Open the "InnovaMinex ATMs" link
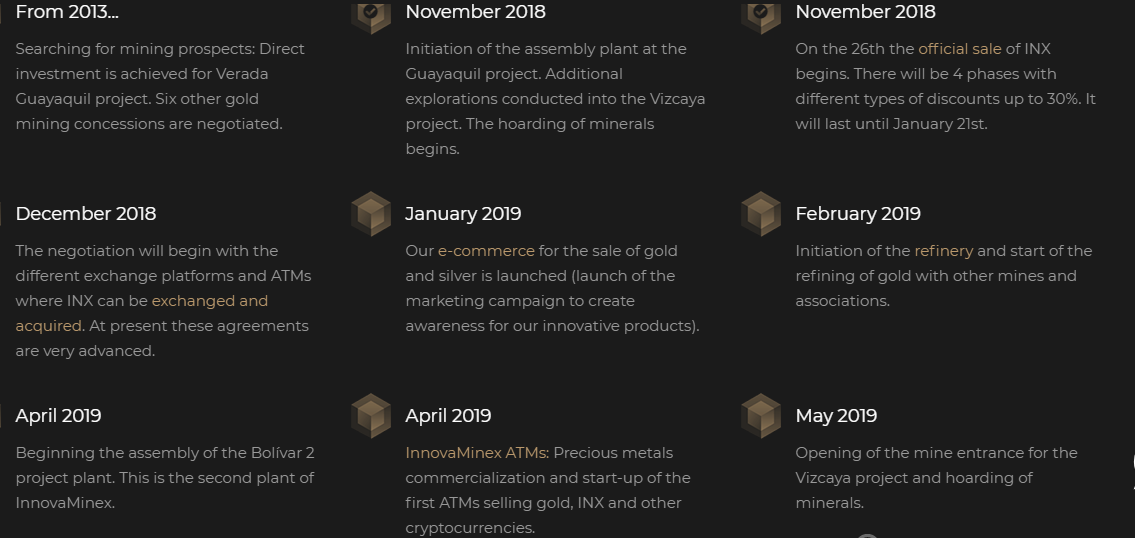1135x538 pixels. click(x=476, y=453)
